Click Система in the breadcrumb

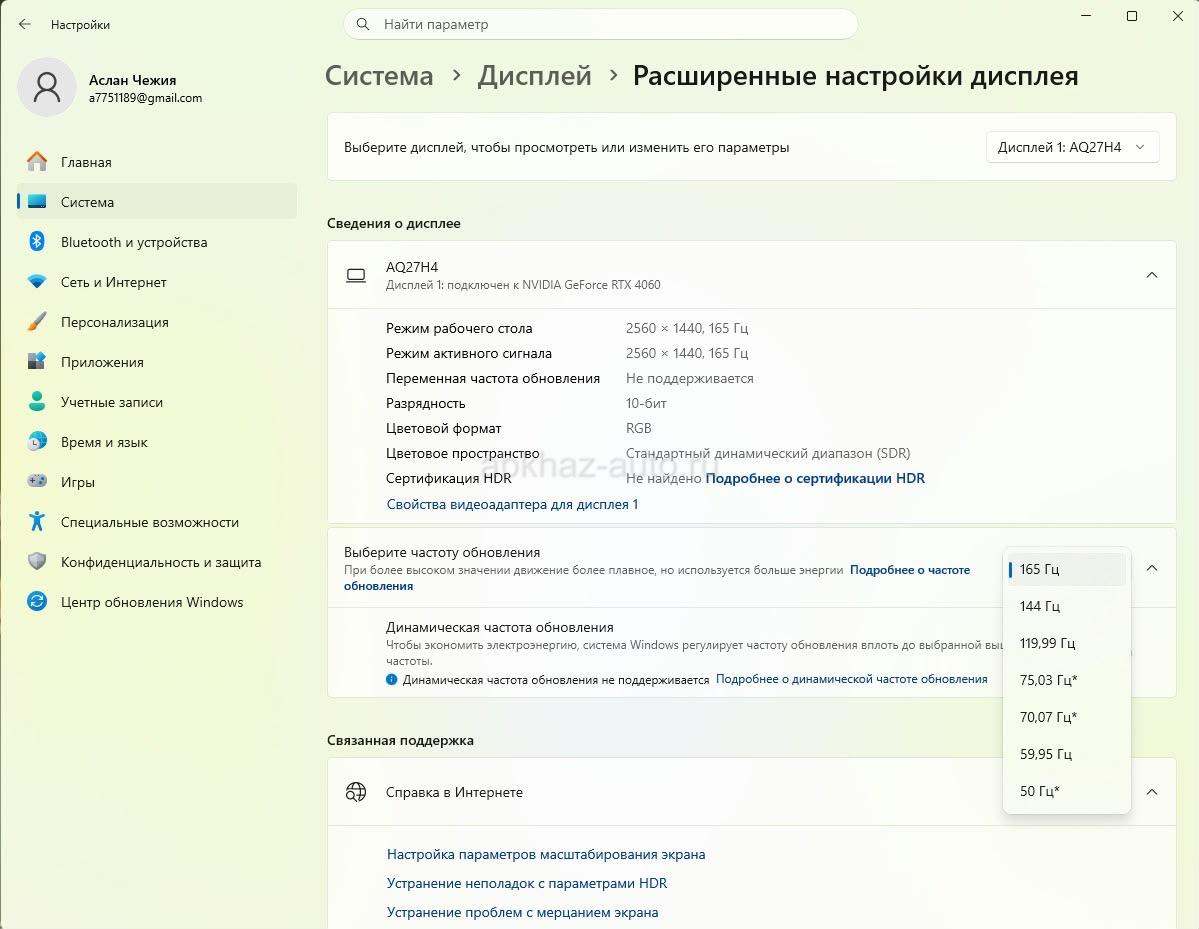(x=379, y=76)
